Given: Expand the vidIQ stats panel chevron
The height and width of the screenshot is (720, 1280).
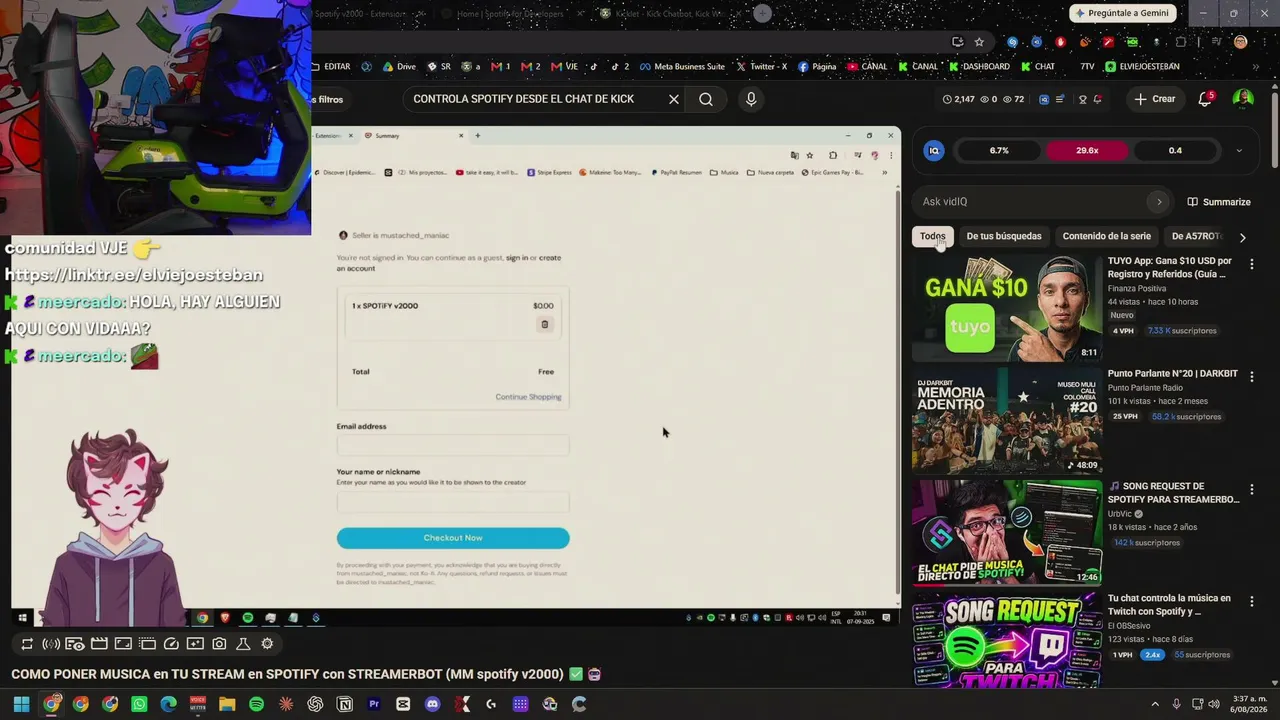Looking at the screenshot, I should (1239, 151).
